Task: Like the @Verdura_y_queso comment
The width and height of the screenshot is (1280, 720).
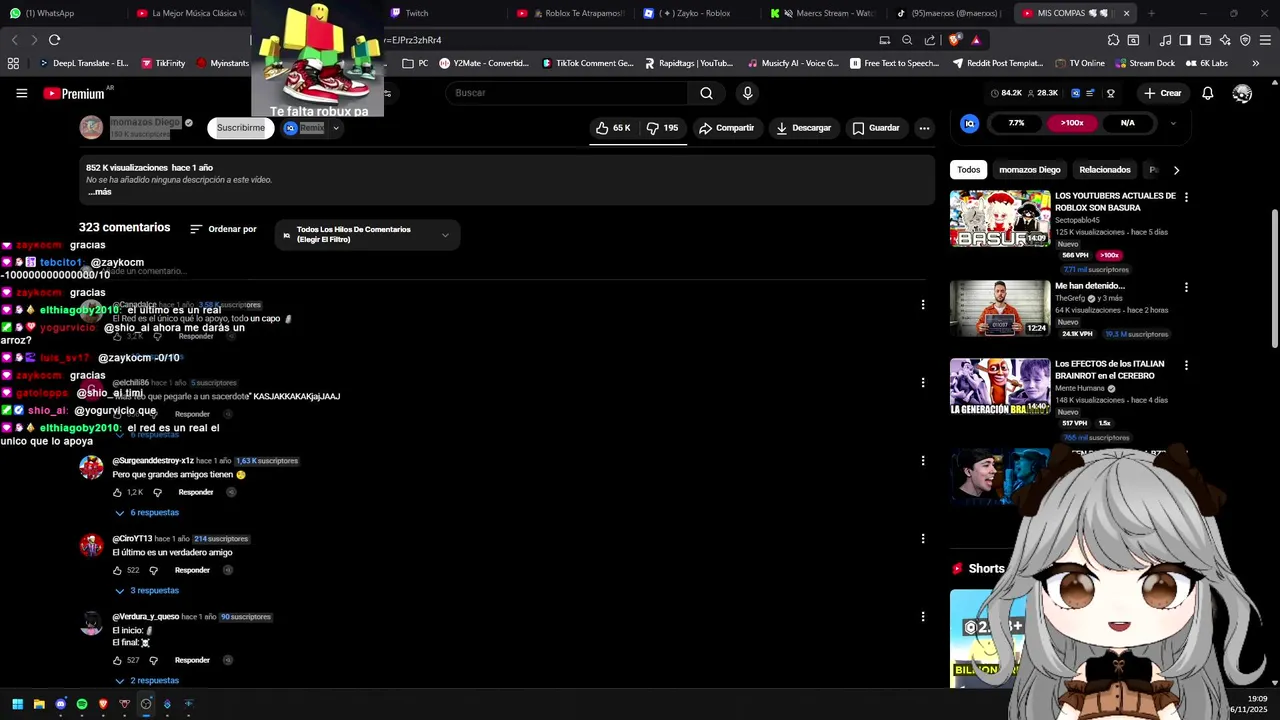Action: (x=117, y=660)
